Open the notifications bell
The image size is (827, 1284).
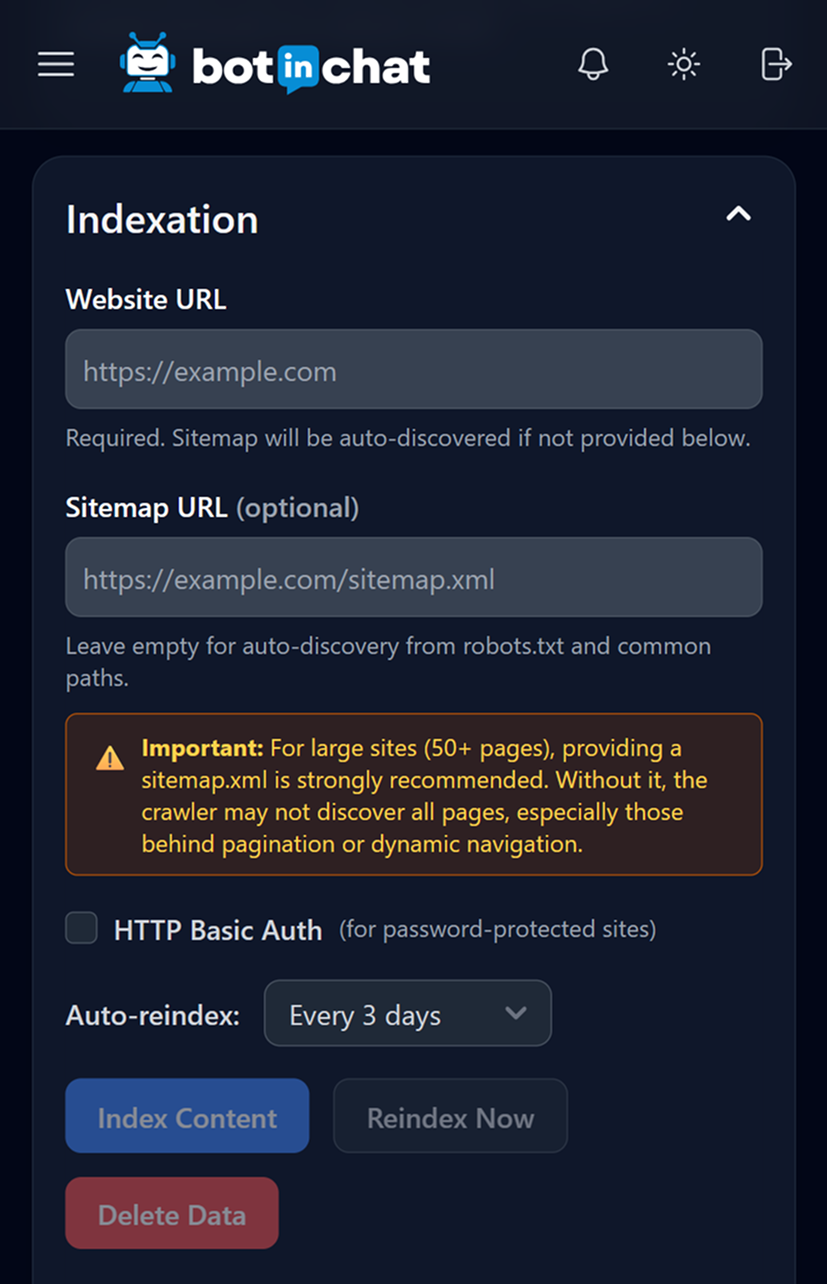[593, 65]
